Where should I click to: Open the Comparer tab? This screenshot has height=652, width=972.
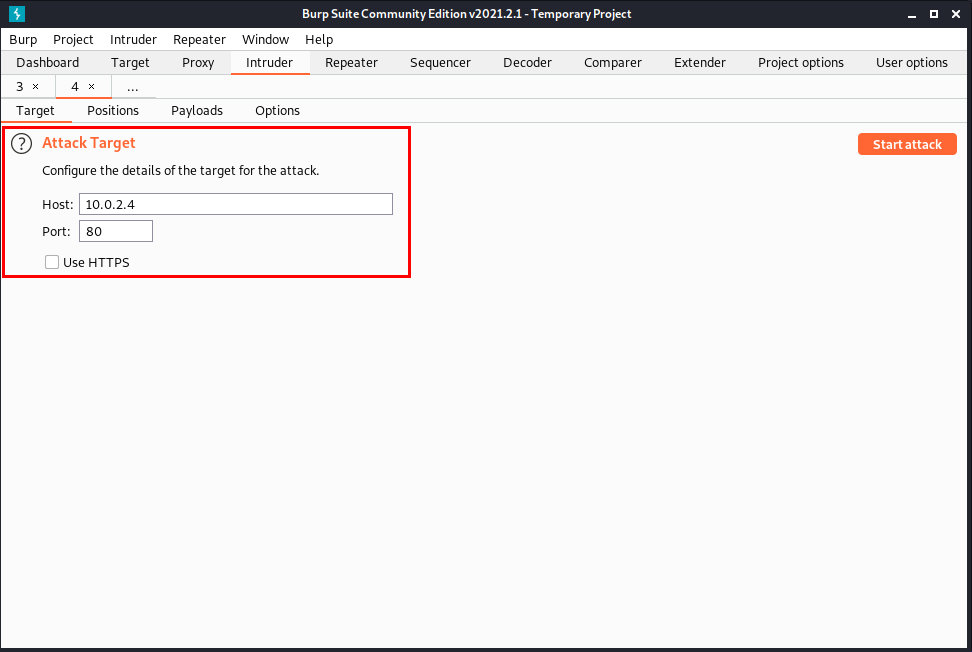tap(612, 63)
